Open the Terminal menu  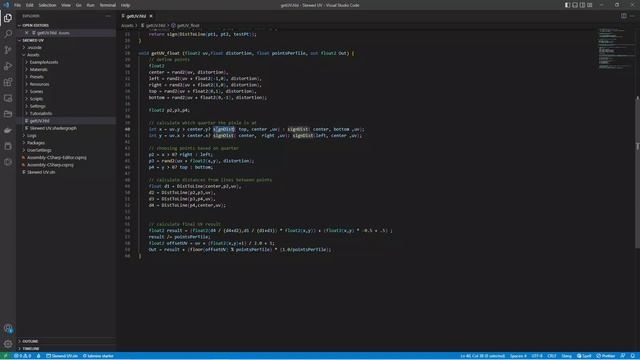tap(108, 5)
